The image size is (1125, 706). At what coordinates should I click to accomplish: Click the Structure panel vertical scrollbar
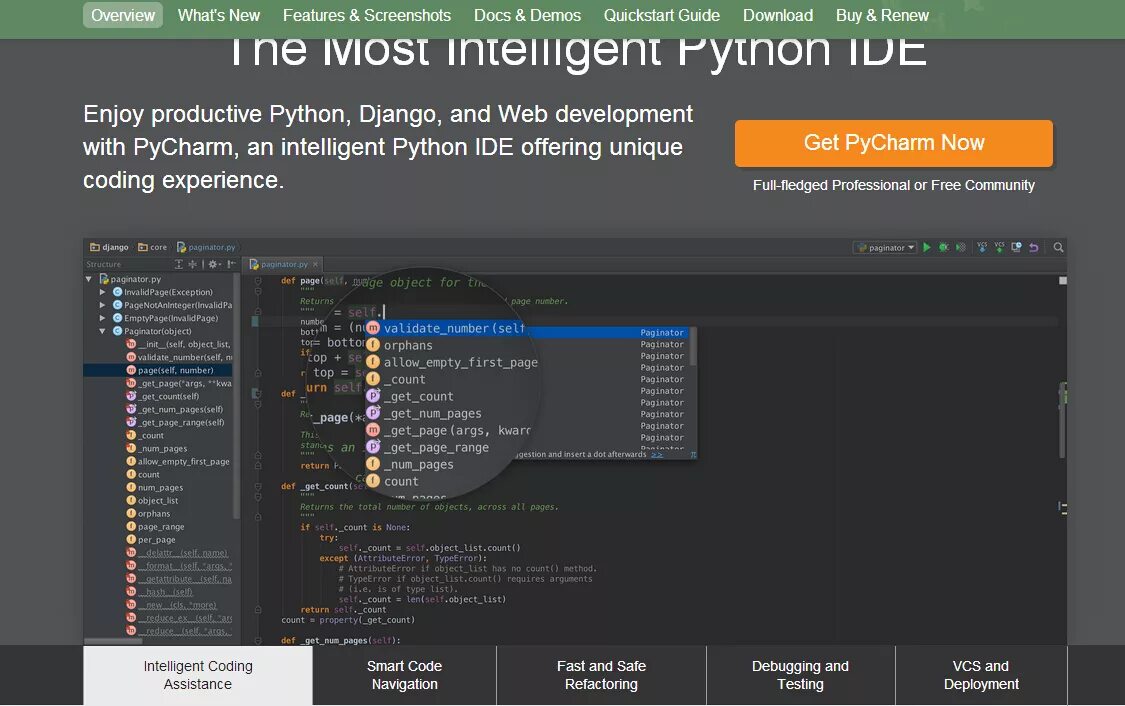point(237,395)
